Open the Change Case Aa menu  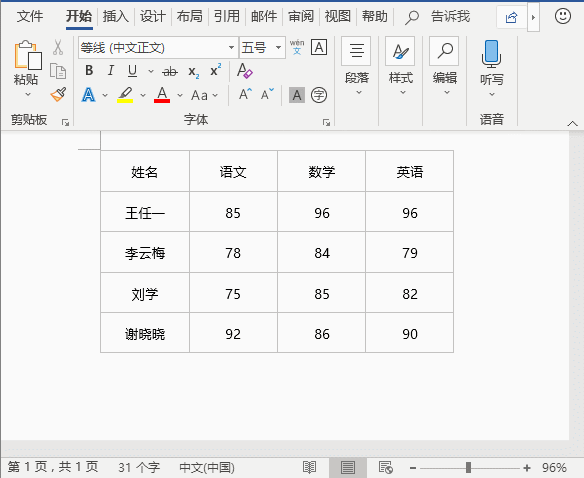point(204,95)
